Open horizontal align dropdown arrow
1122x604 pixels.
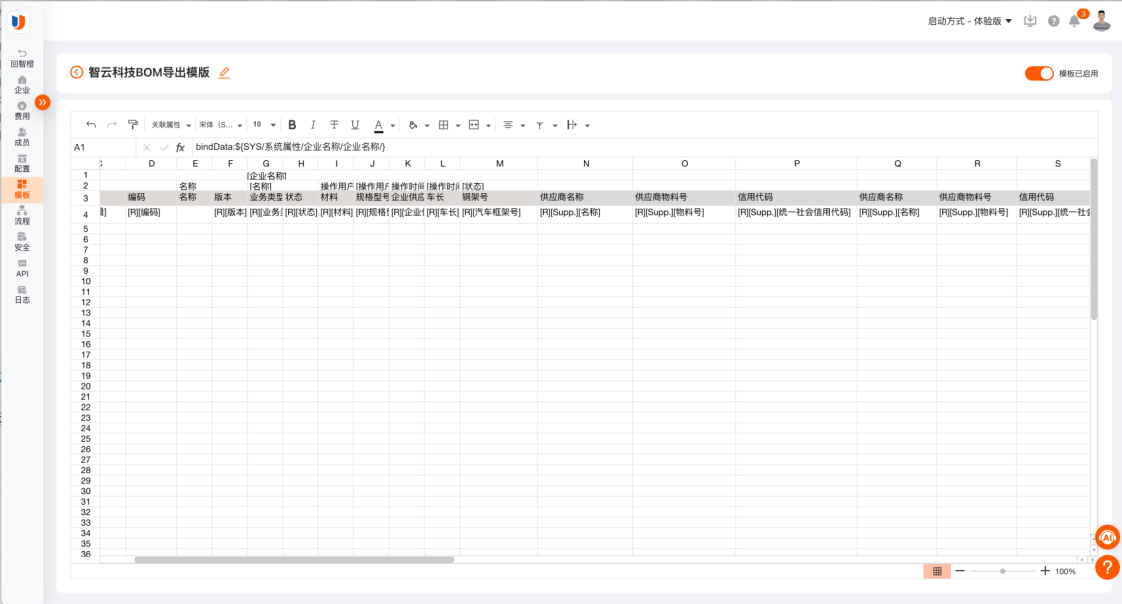523,125
